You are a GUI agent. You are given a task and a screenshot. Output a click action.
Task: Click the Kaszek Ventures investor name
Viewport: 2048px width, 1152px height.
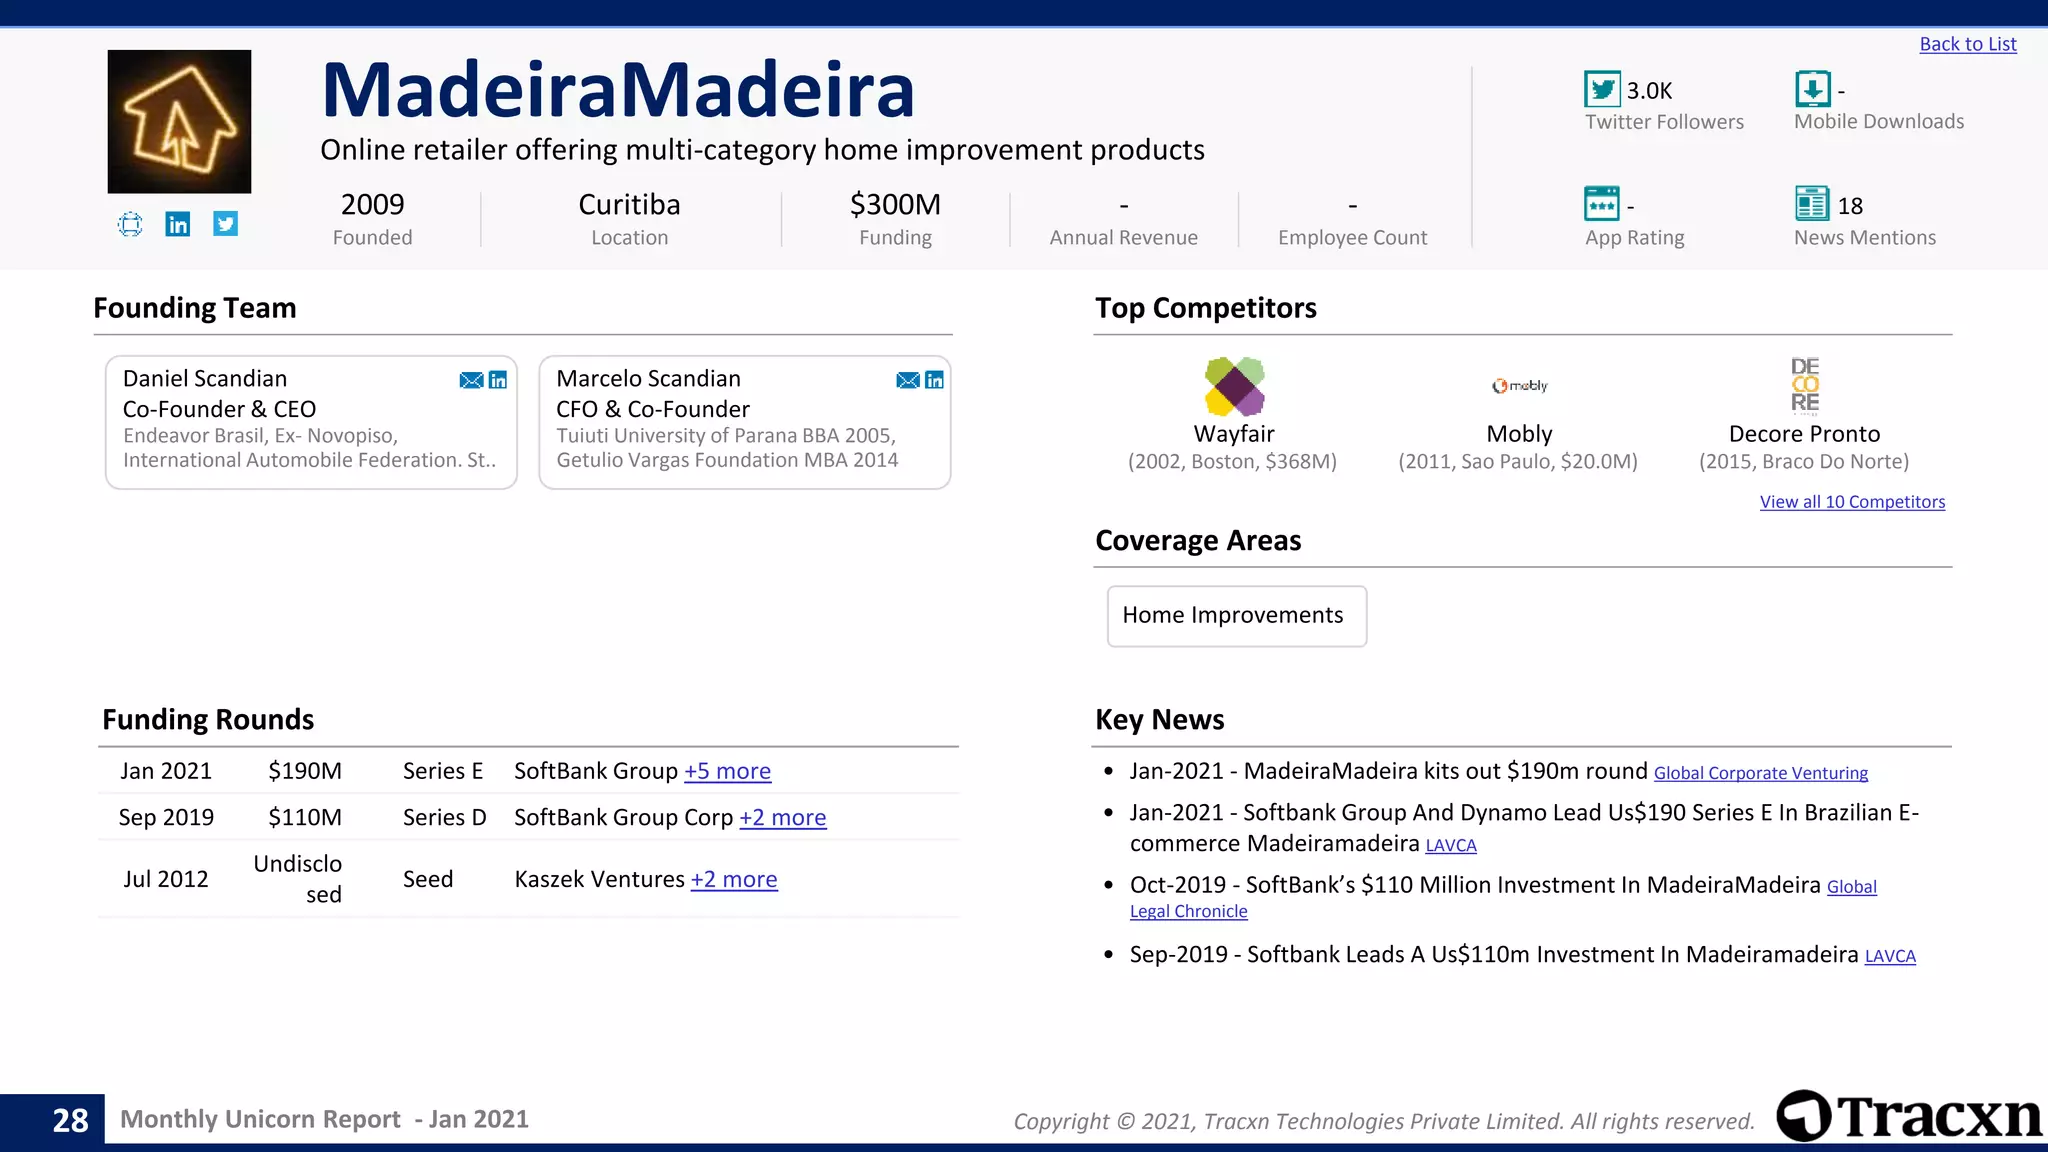point(600,879)
